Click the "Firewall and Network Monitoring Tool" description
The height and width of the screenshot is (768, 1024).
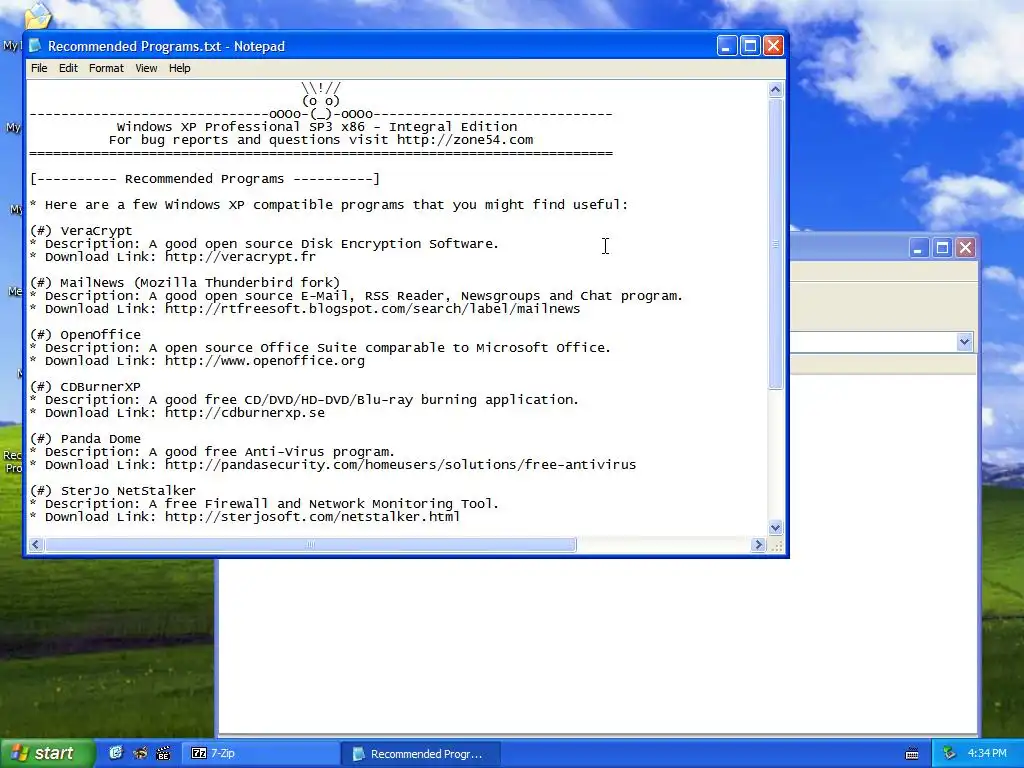(264, 504)
